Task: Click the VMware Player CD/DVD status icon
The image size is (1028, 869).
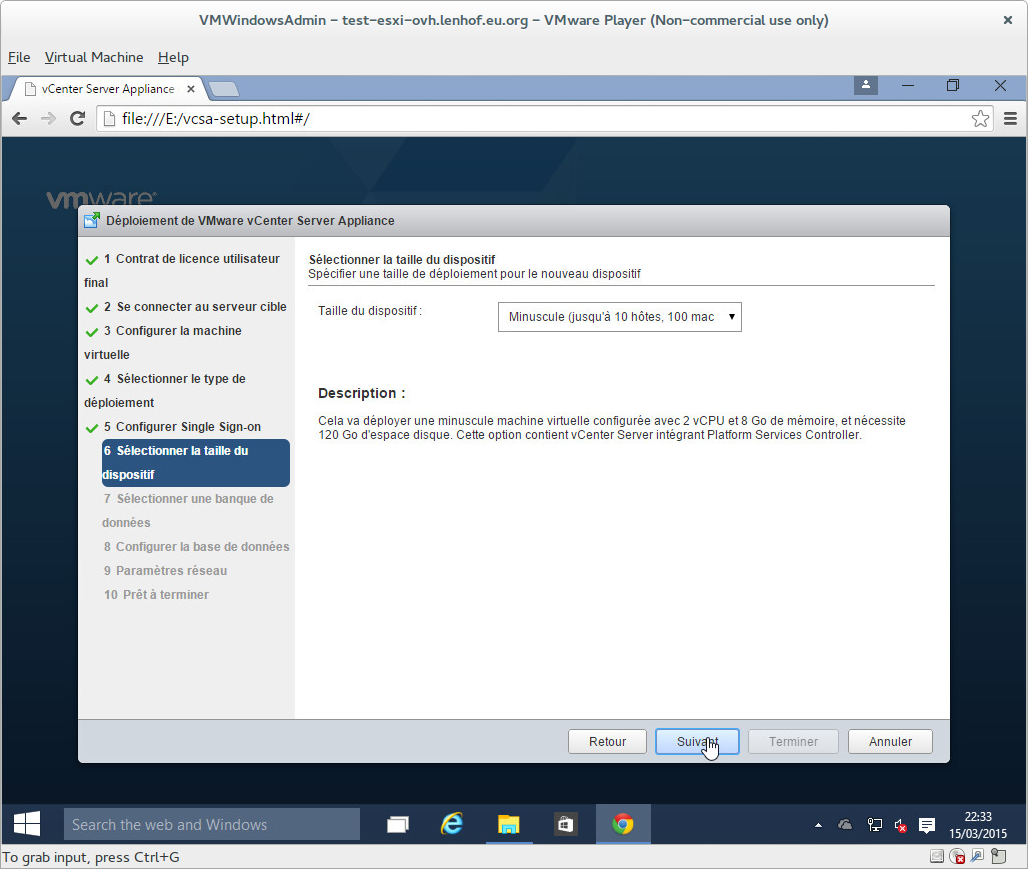Action: click(x=957, y=856)
